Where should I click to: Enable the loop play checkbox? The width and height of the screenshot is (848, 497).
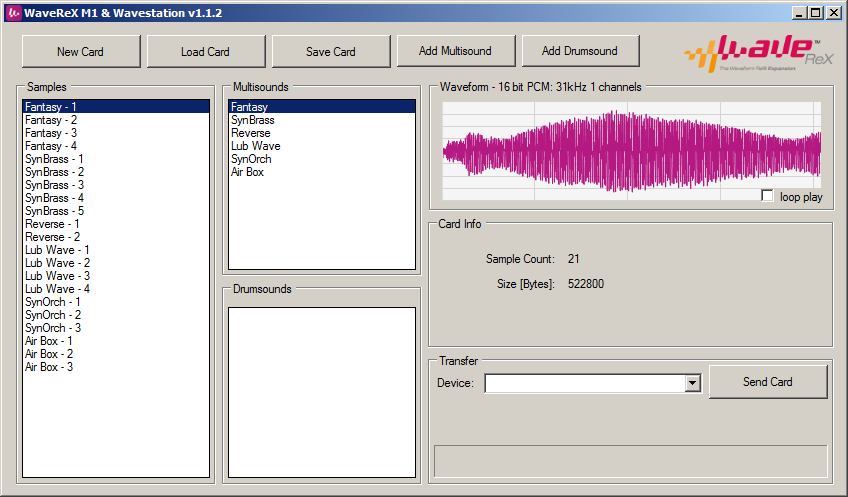(x=767, y=196)
